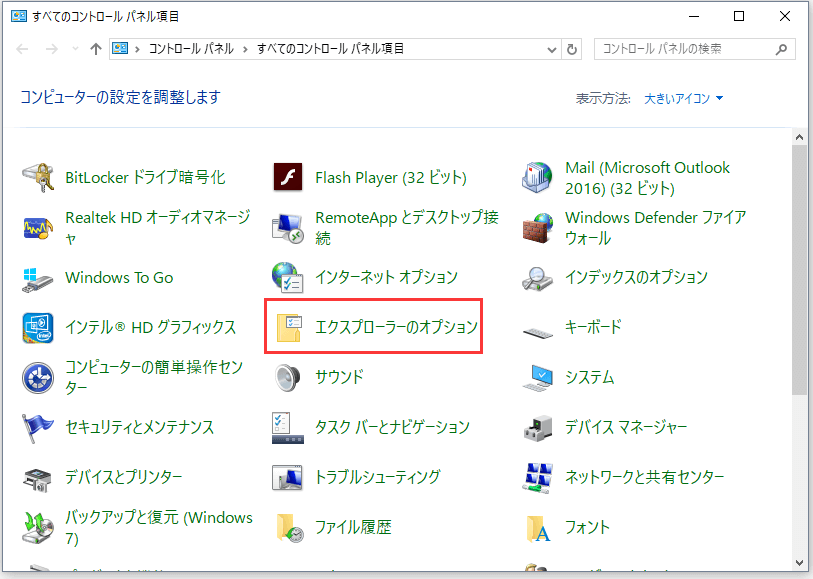Click the Flash Player (32 ビット) icon
This screenshot has width=813, height=579.
pyautogui.click(x=288, y=178)
